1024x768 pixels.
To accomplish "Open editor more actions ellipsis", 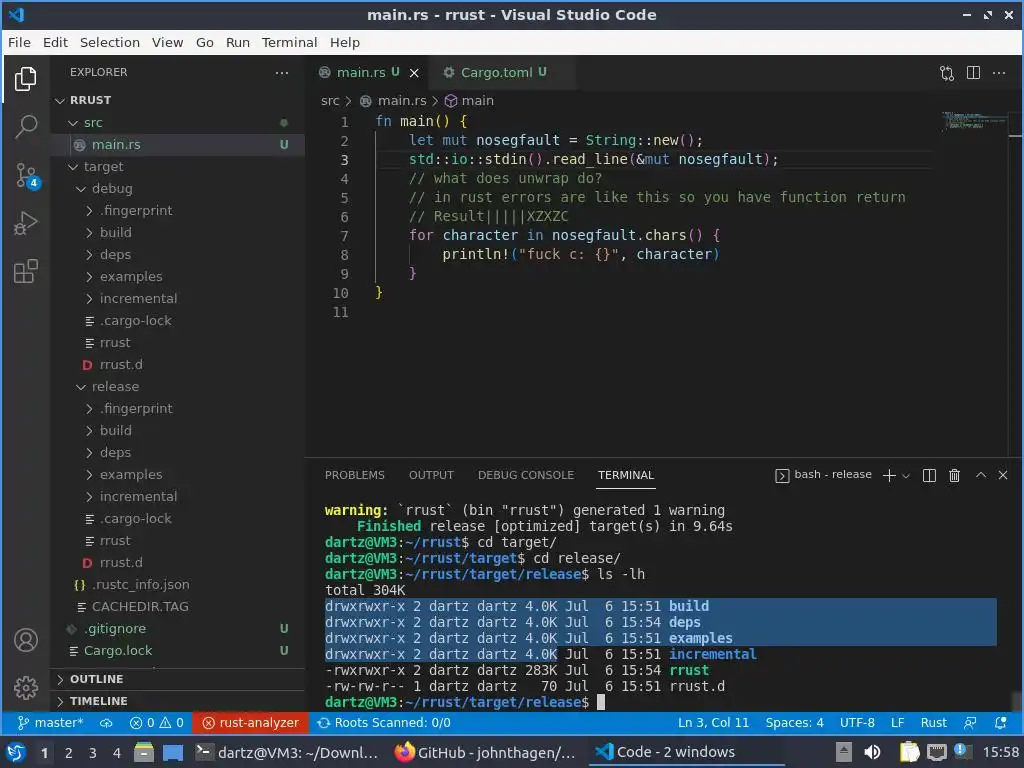I will (x=999, y=72).
